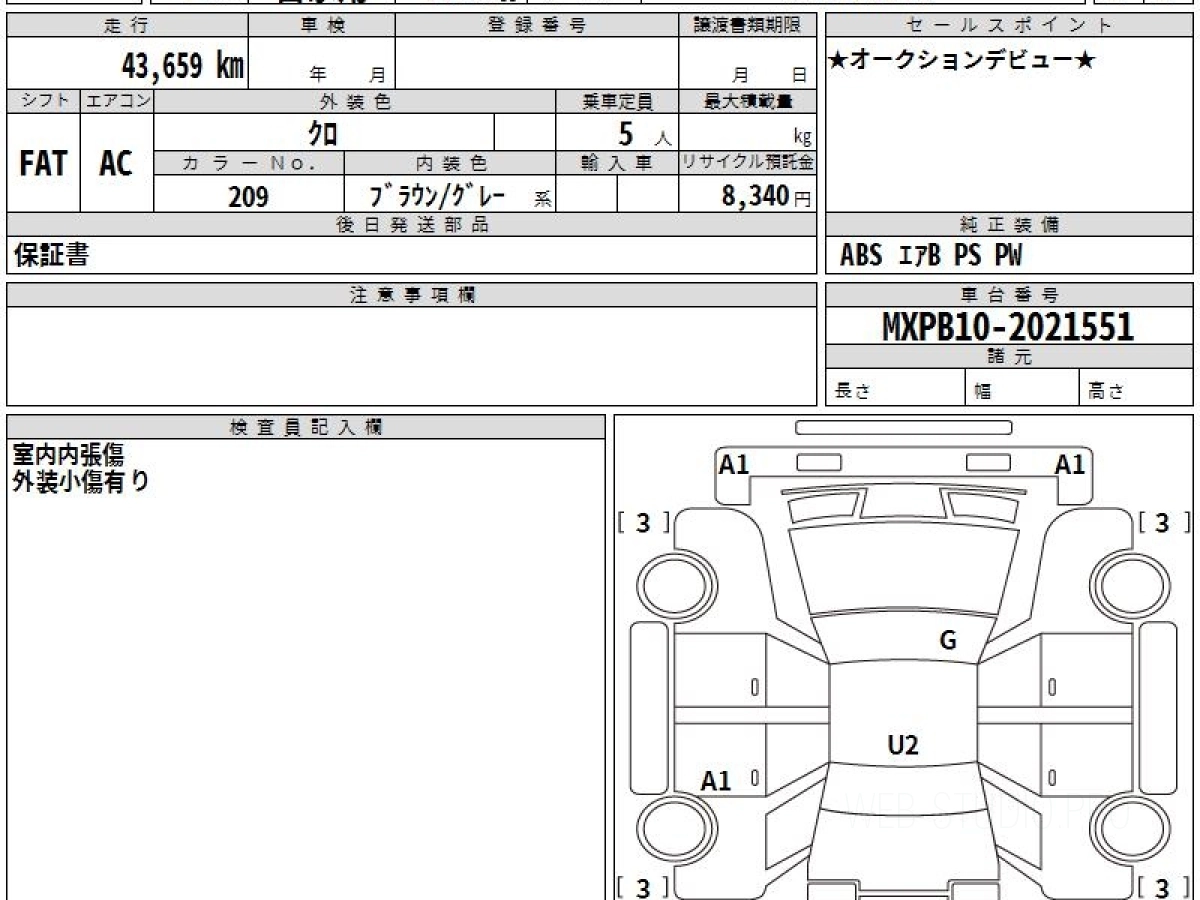Click the 43,659 km mileage value
This screenshot has width=1200, height=900.
pos(183,66)
